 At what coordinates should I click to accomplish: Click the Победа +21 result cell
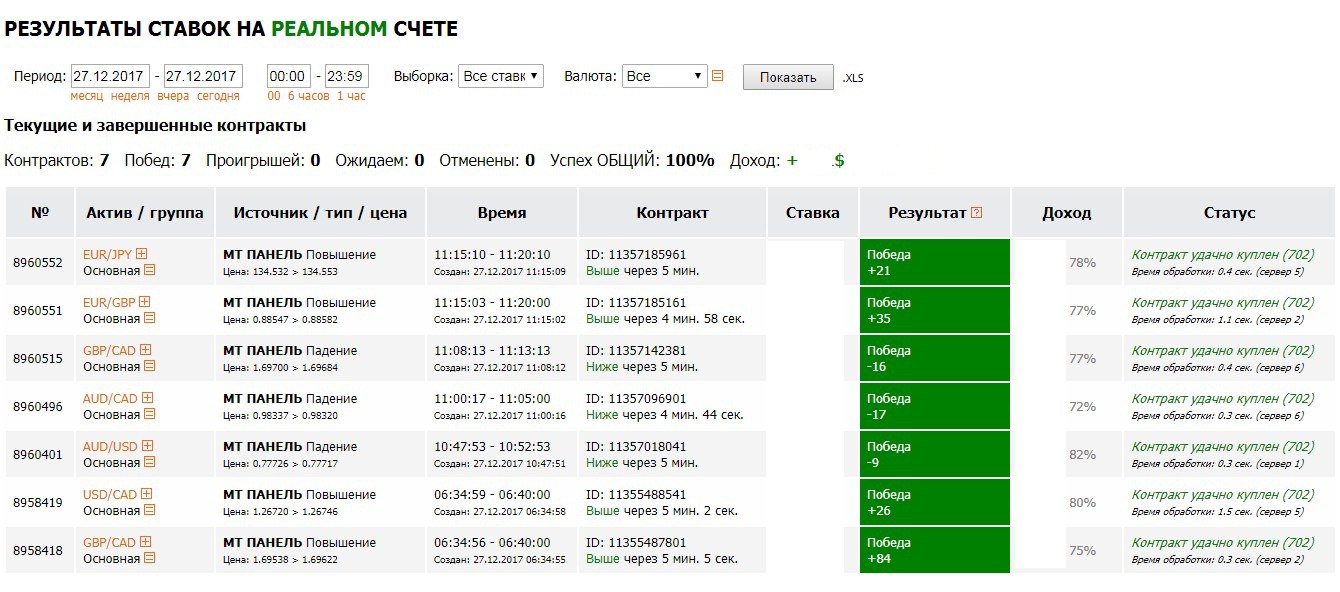pyautogui.click(x=935, y=263)
